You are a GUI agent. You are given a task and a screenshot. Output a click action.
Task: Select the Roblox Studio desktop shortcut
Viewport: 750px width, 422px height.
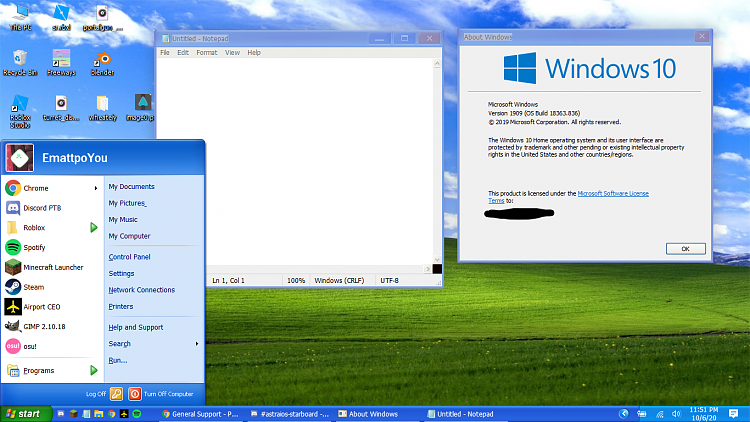[x=20, y=112]
